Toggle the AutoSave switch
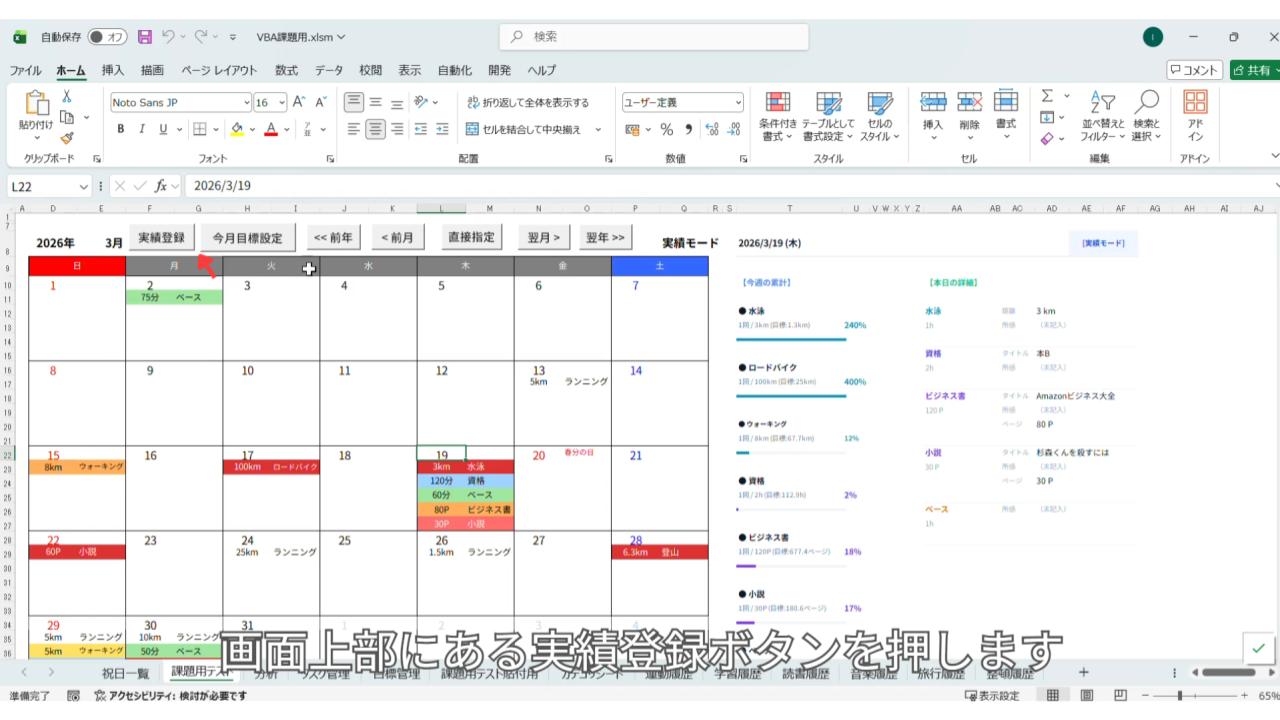Screen dimensions: 1280x720 click(107, 37)
